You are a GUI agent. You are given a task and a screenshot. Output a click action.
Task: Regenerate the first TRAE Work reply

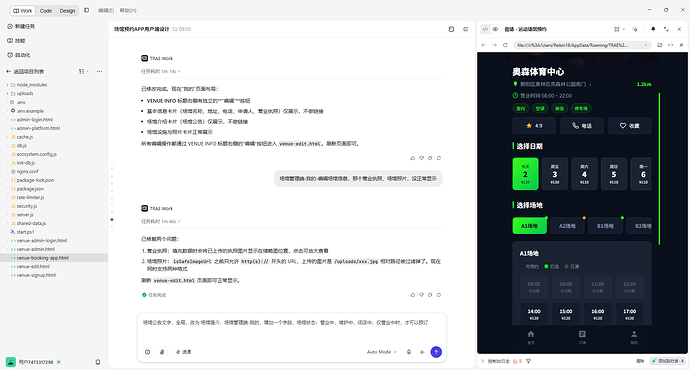click(439, 158)
